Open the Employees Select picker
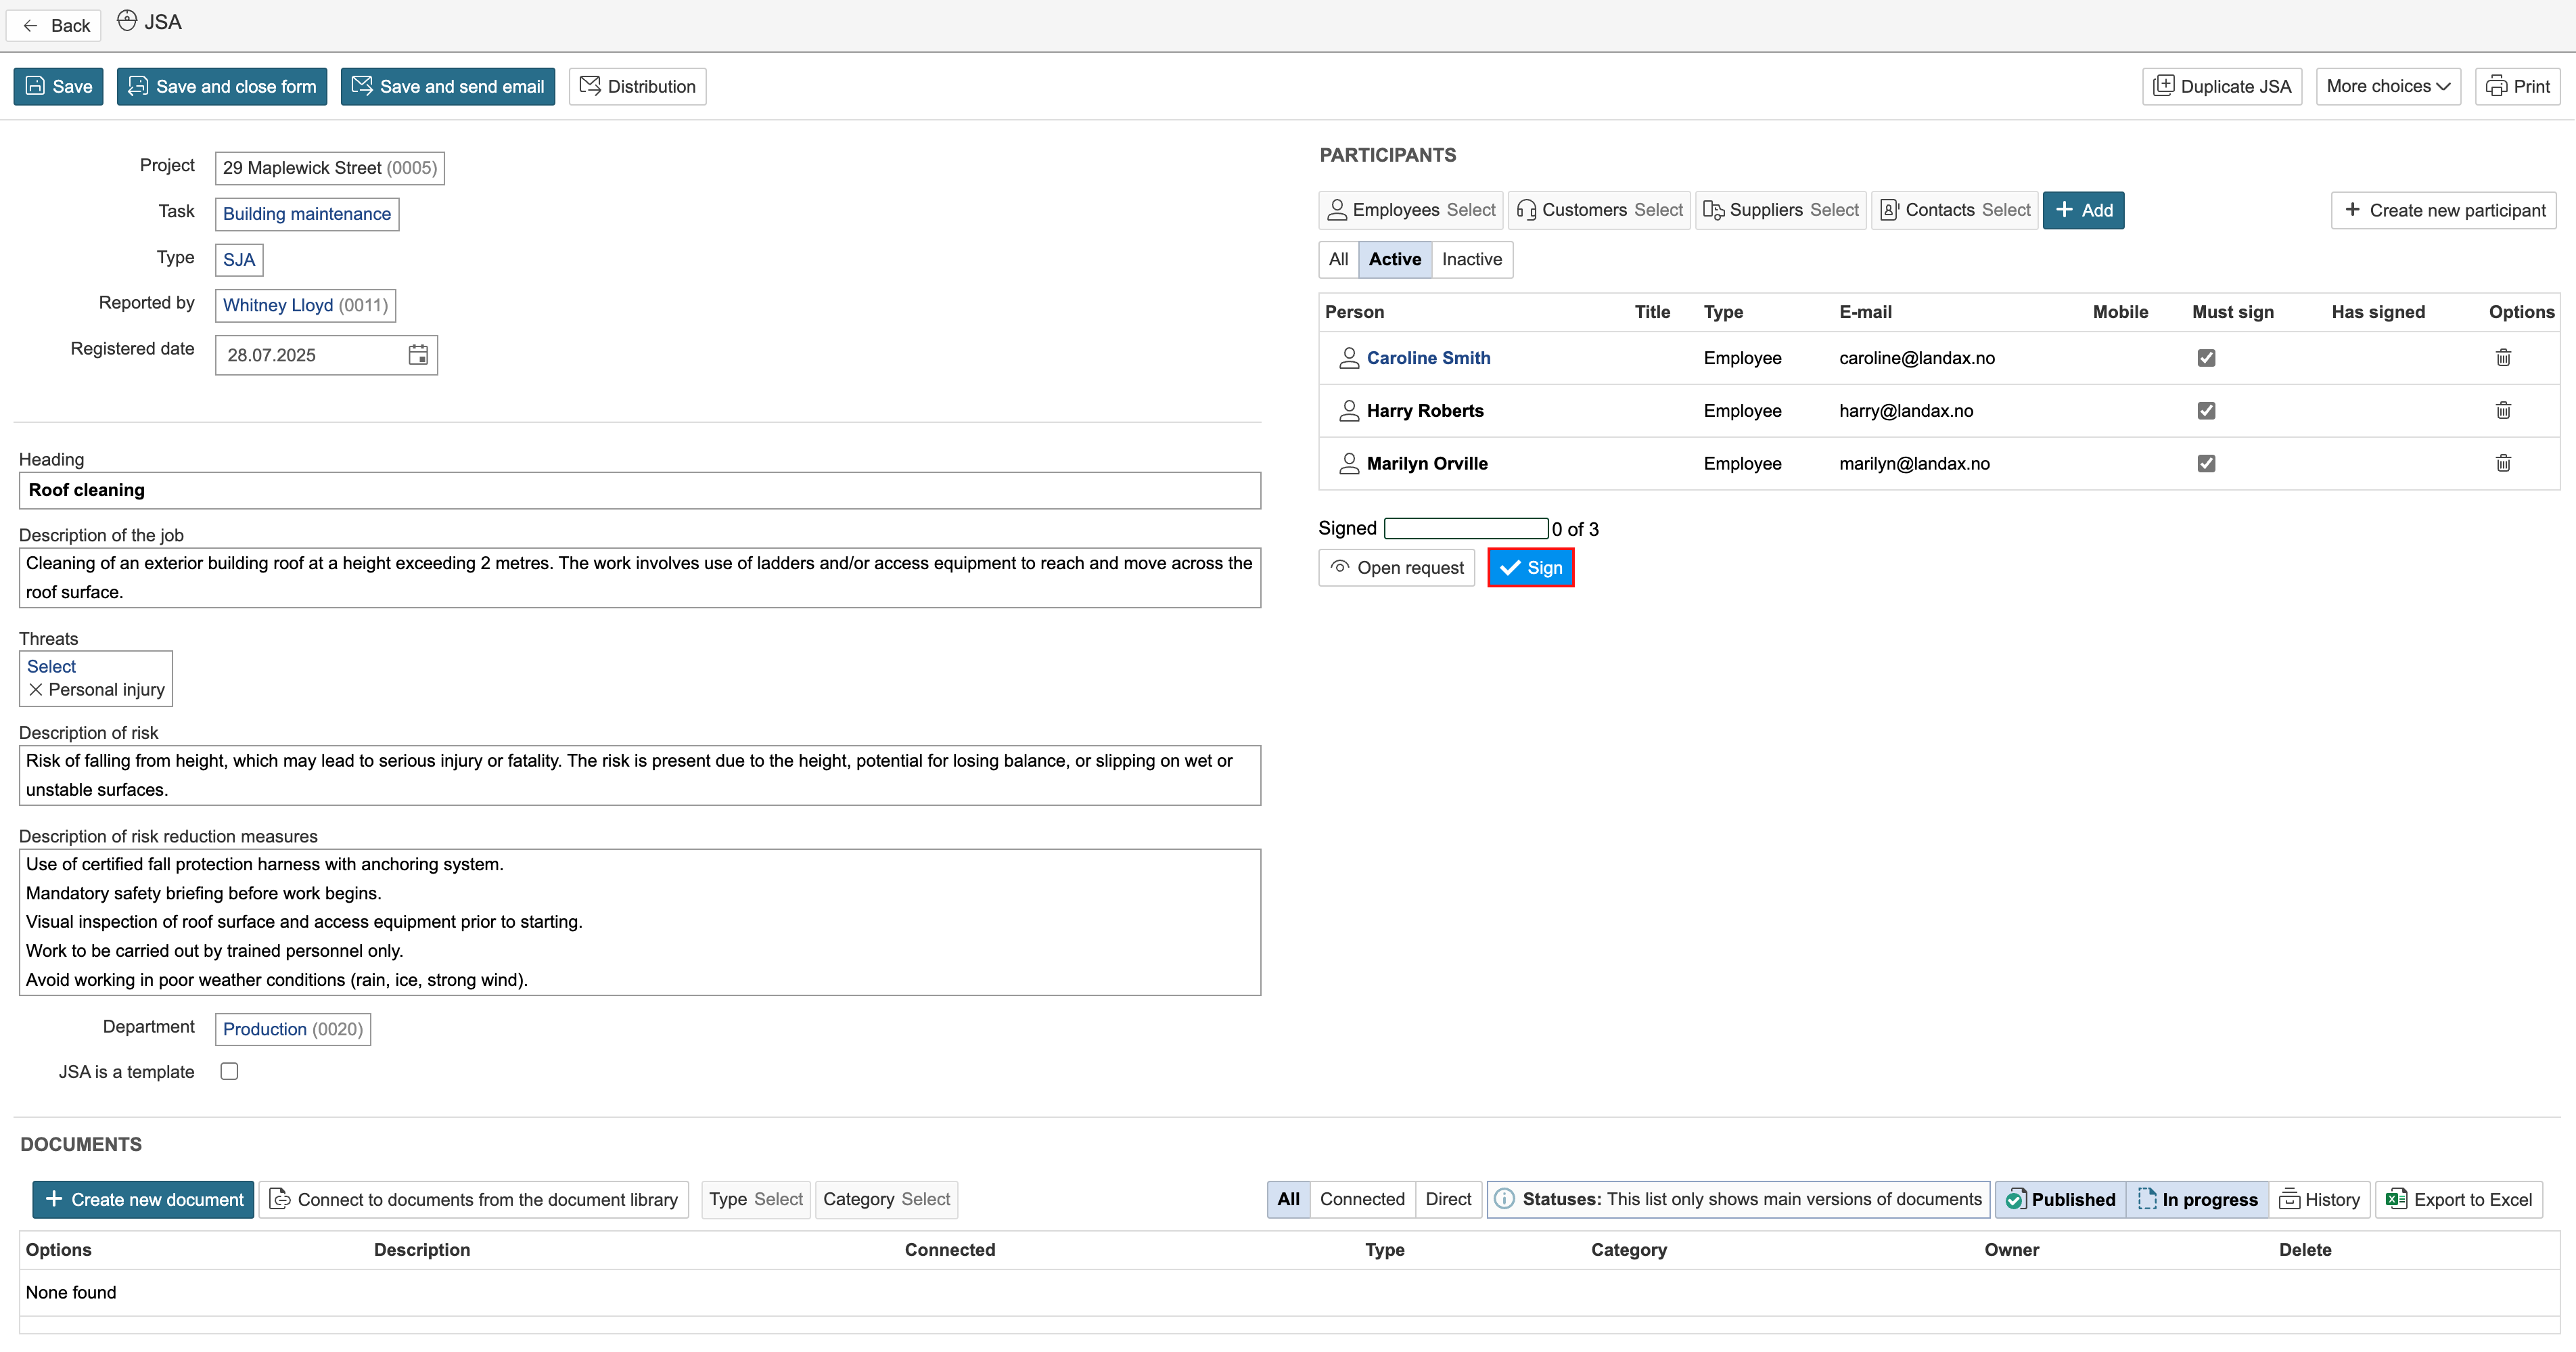Image resolution: width=2576 pixels, height=1352 pixels. [1411, 210]
